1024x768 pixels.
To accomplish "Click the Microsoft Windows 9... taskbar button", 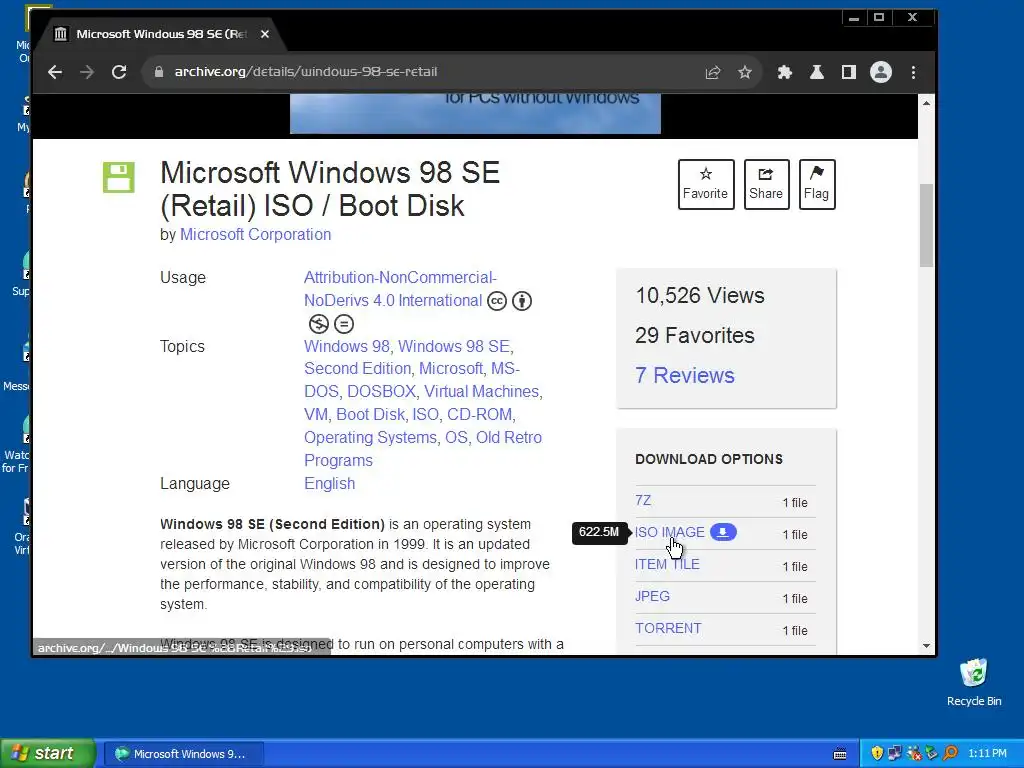I will click(x=183, y=754).
